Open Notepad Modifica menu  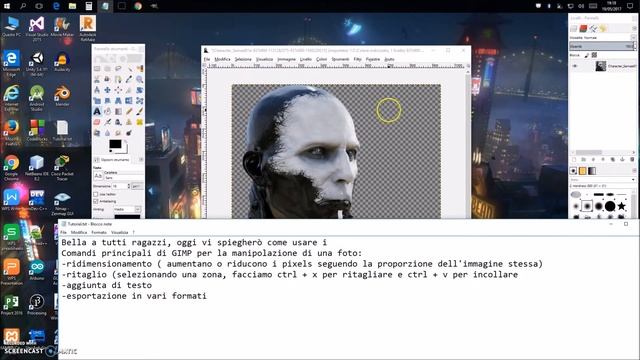pos(79,232)
